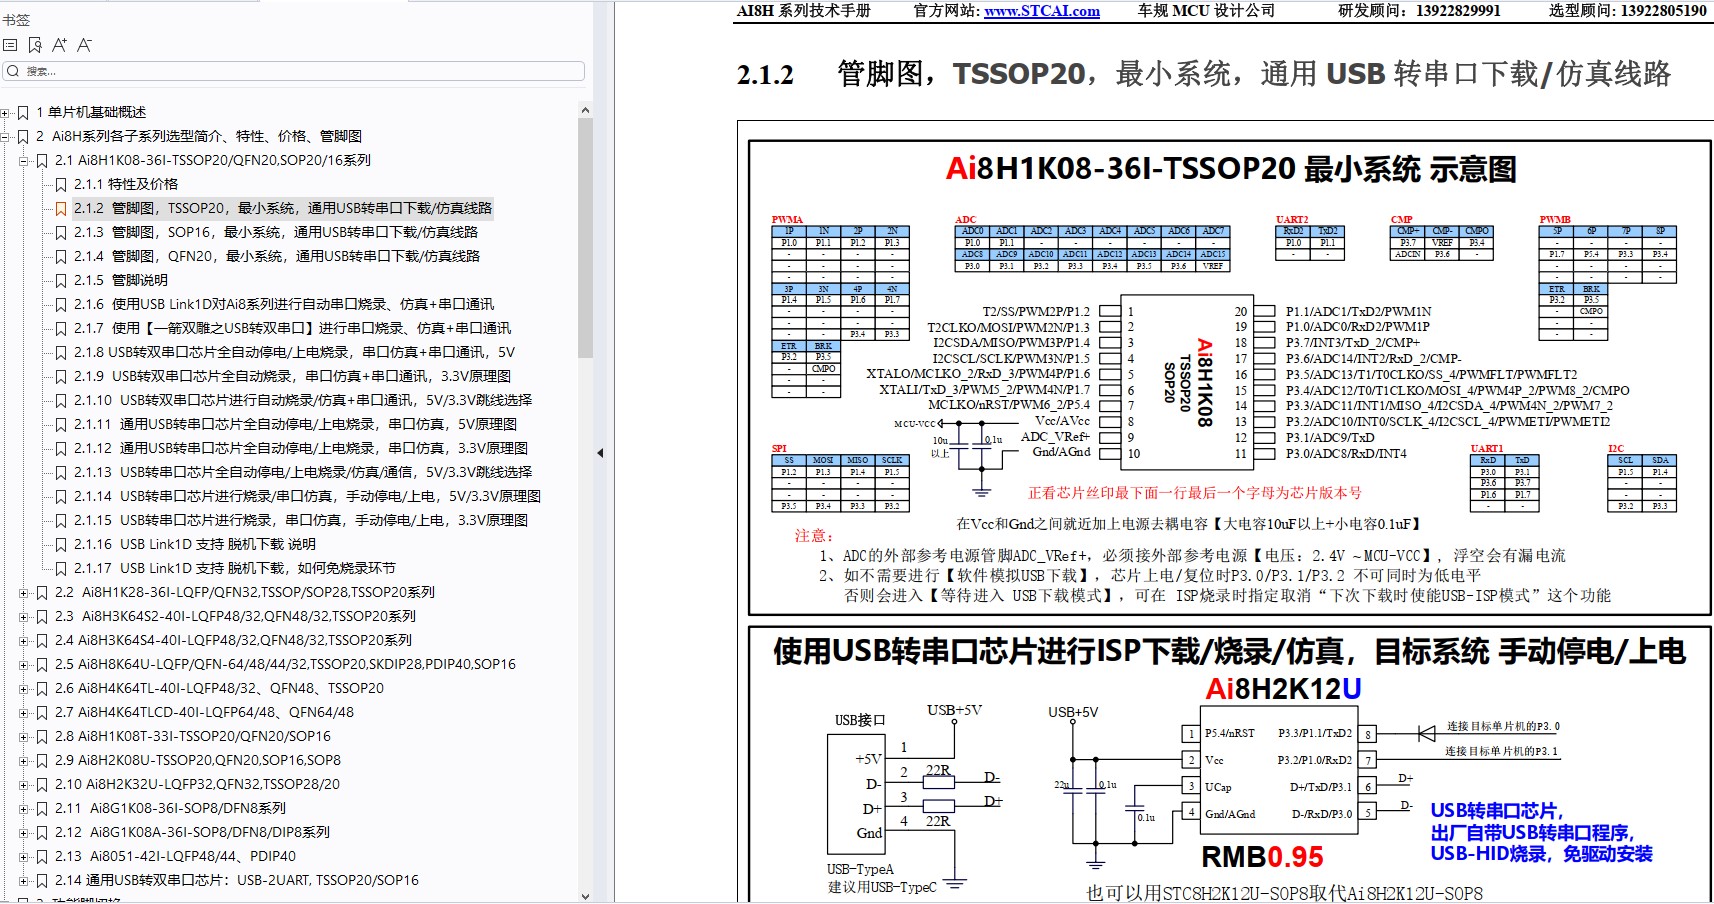The height and width of the screenshot is (904, 1714).
Task: Increase bookmark font size with A+ icon
Action: point(60,45)
